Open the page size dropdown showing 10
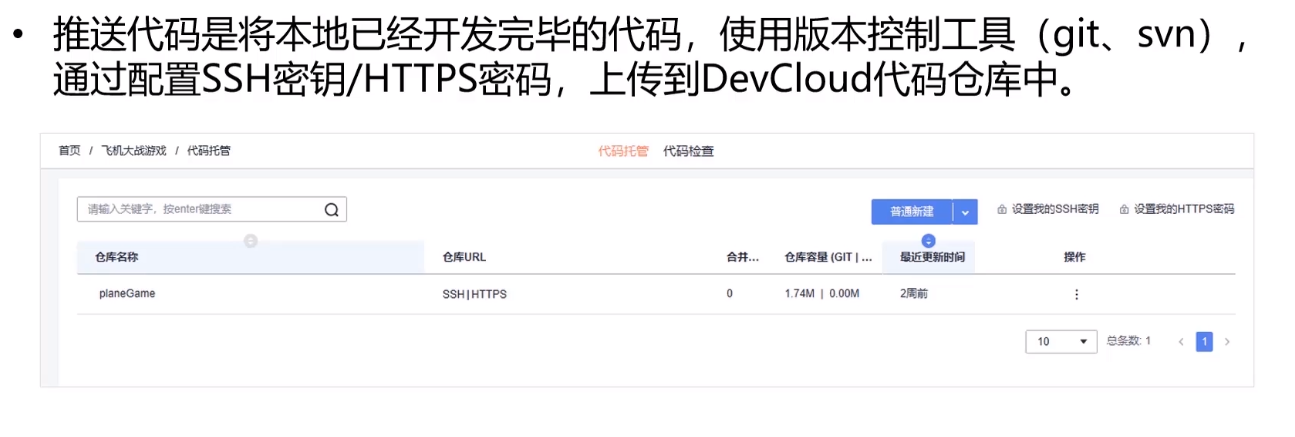The image size is (1295, 437). (1062, 342)
